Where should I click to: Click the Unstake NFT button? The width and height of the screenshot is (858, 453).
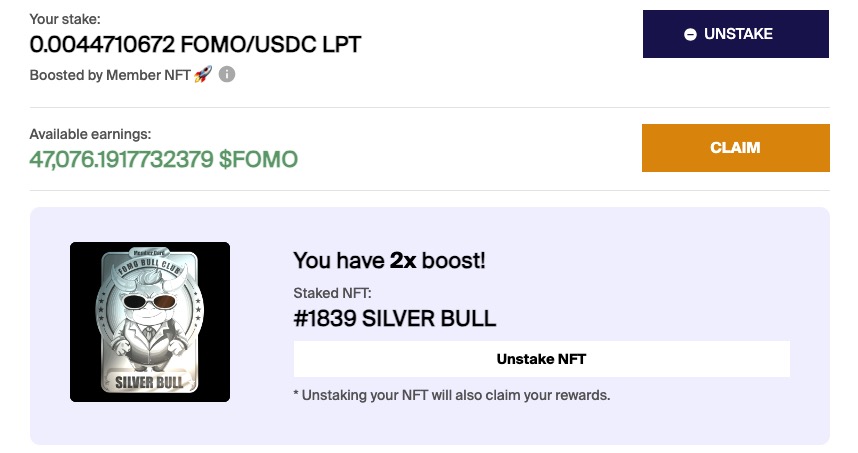point(541,359)
